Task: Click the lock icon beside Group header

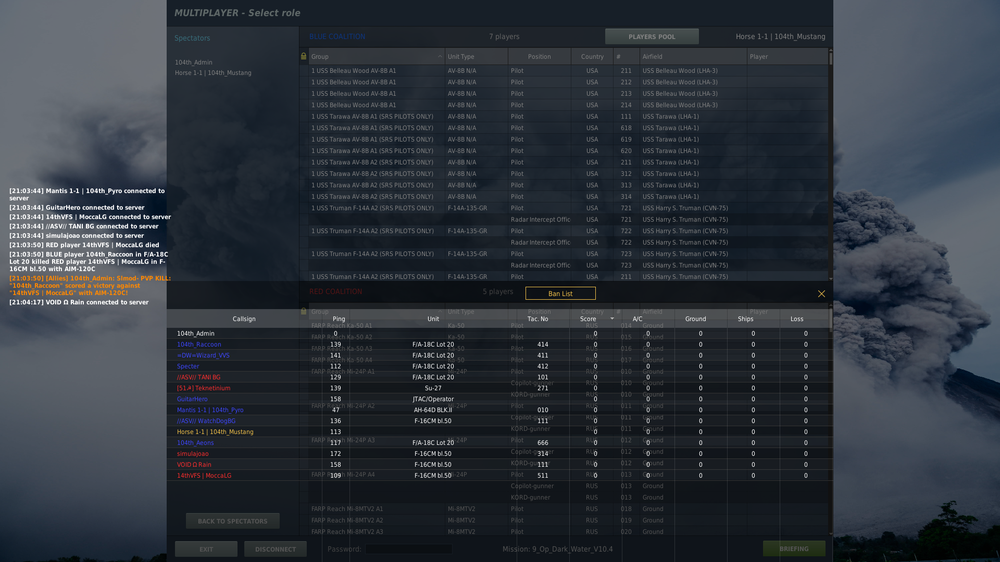Action: (304, 56)
